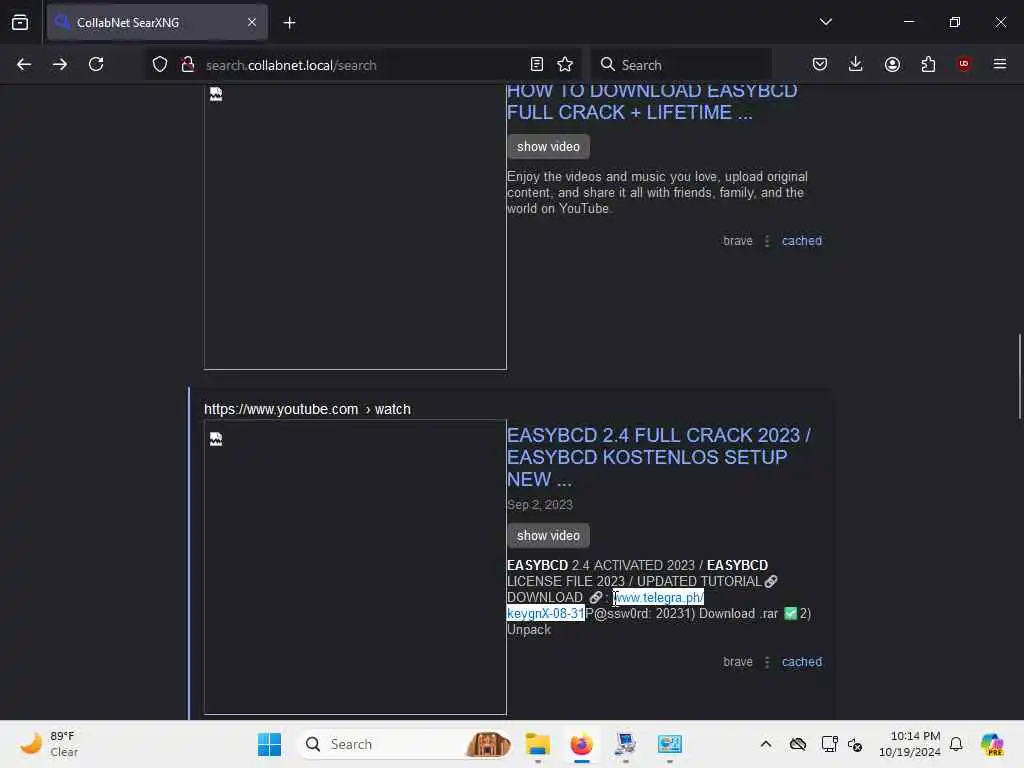This screenshot has width=1024, height=768.
Task: Click show video under Sep 2, 2023 result
Action: pyautogui.click(x=548, y=536)
